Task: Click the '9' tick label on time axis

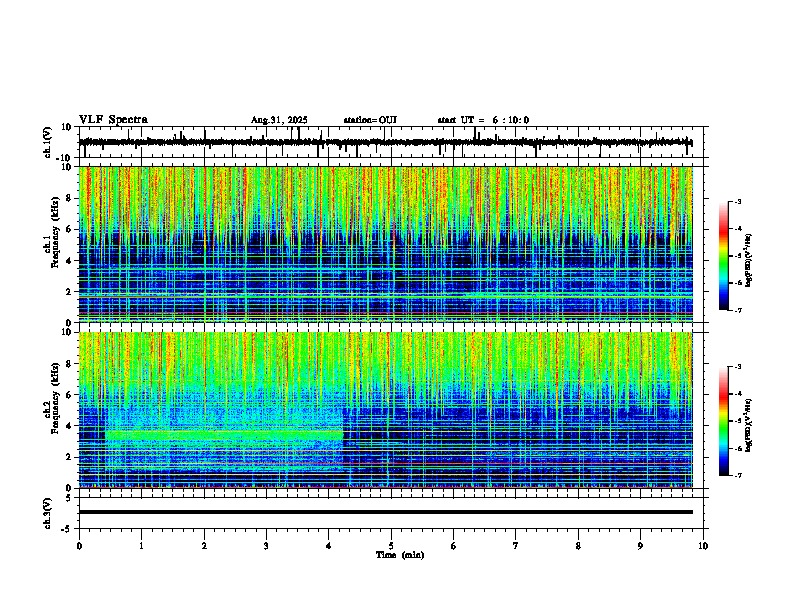Action: pos(640,546)
